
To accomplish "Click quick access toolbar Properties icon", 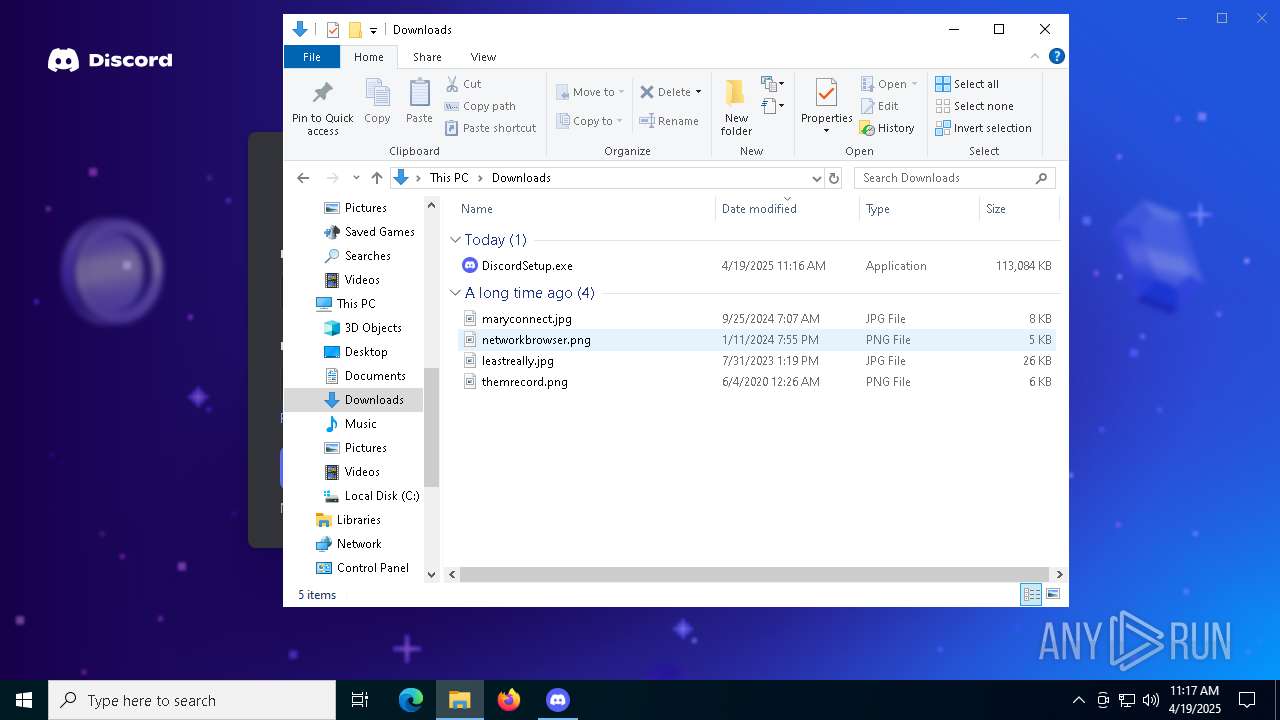I will pos(333,30).
